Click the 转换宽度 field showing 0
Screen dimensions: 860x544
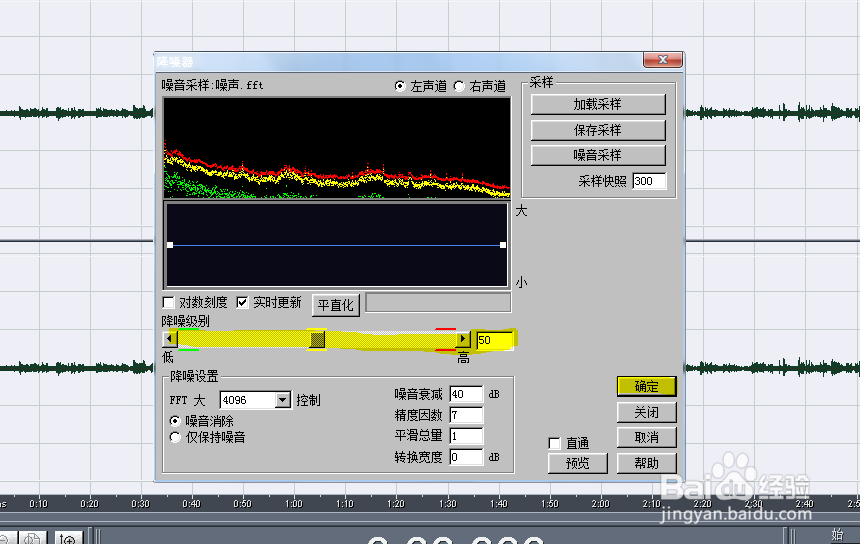tap(466, 457)
